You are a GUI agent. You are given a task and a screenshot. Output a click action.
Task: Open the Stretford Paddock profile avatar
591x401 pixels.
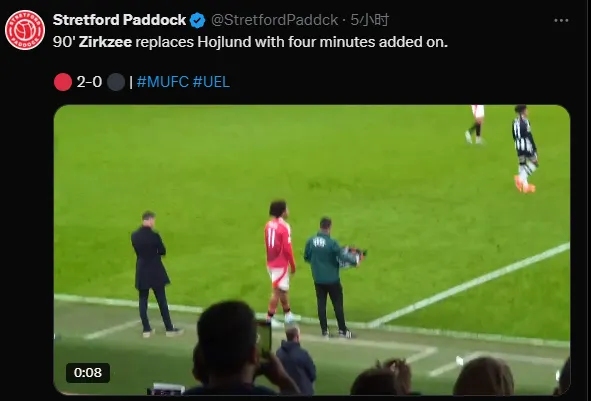[25, 30]
